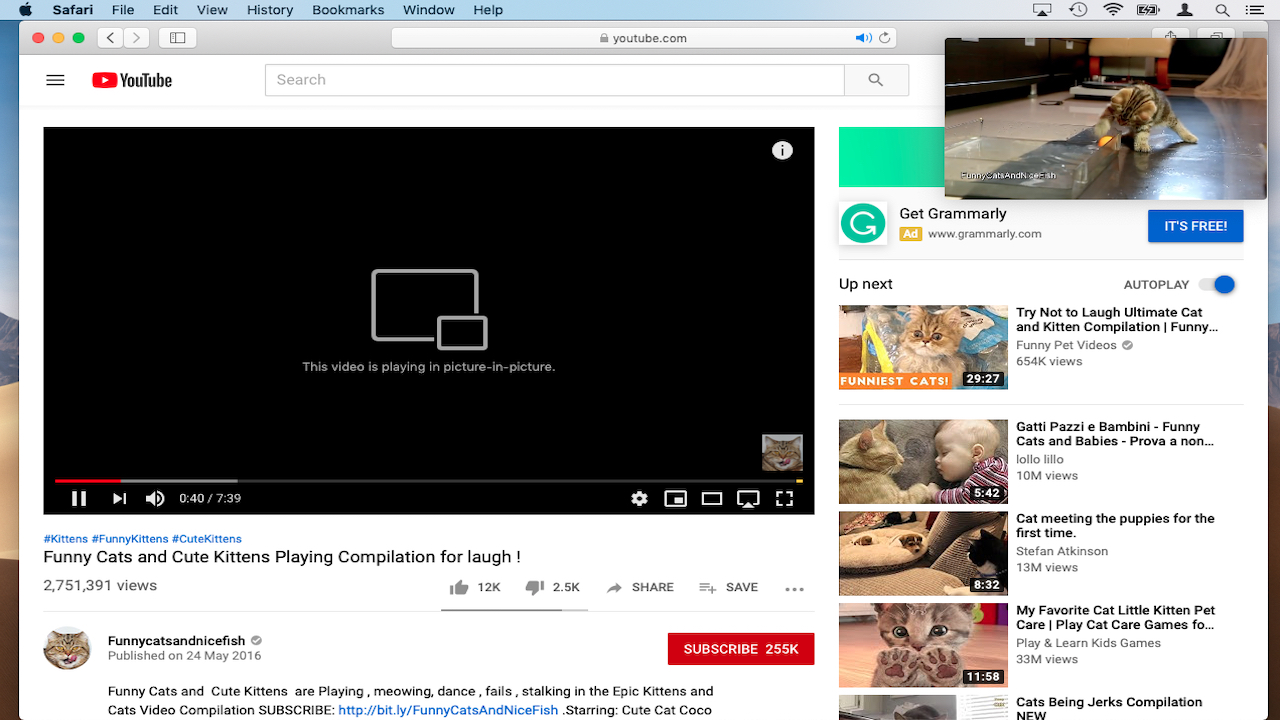Open the Wi-Fi status menu
Screen dimensions: 1280x720
(x=1113, y=10)
